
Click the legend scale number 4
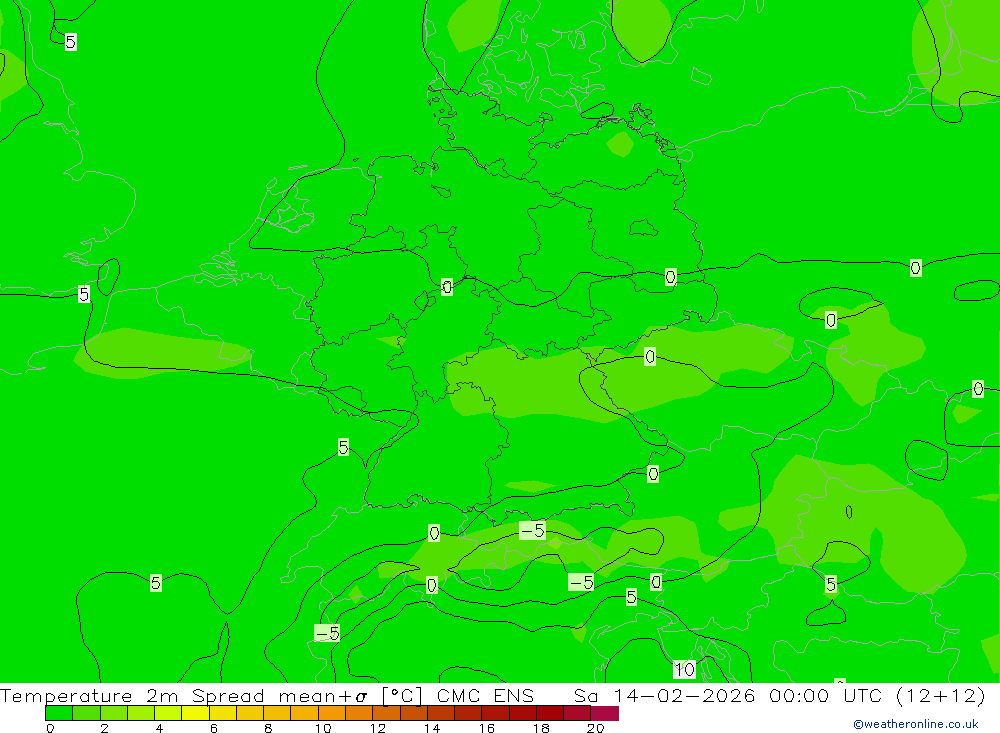(x=159, y=728)
